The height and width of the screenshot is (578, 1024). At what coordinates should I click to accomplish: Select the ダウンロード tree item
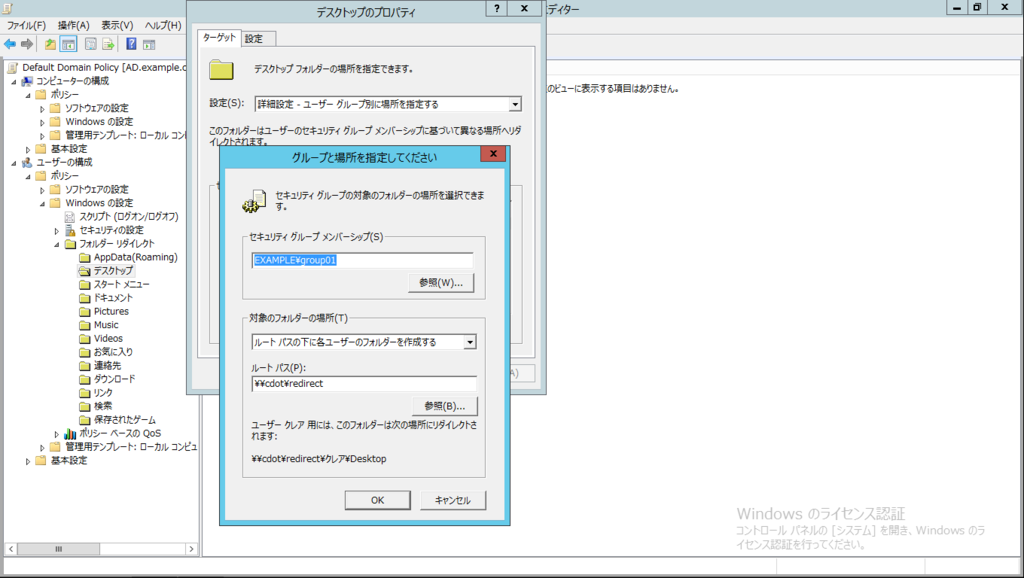pos(114,379)
